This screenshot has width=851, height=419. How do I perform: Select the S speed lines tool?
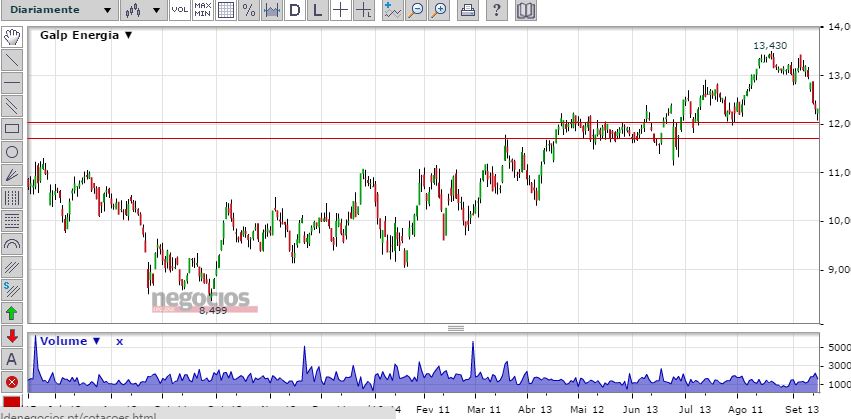point(12,289)
